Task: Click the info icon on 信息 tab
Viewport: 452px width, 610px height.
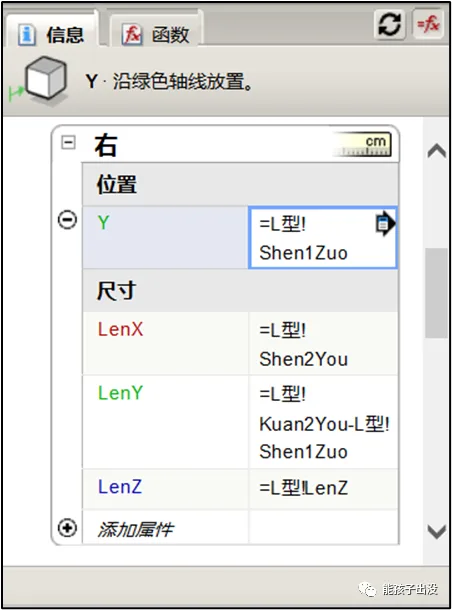Action: (27, 35)
